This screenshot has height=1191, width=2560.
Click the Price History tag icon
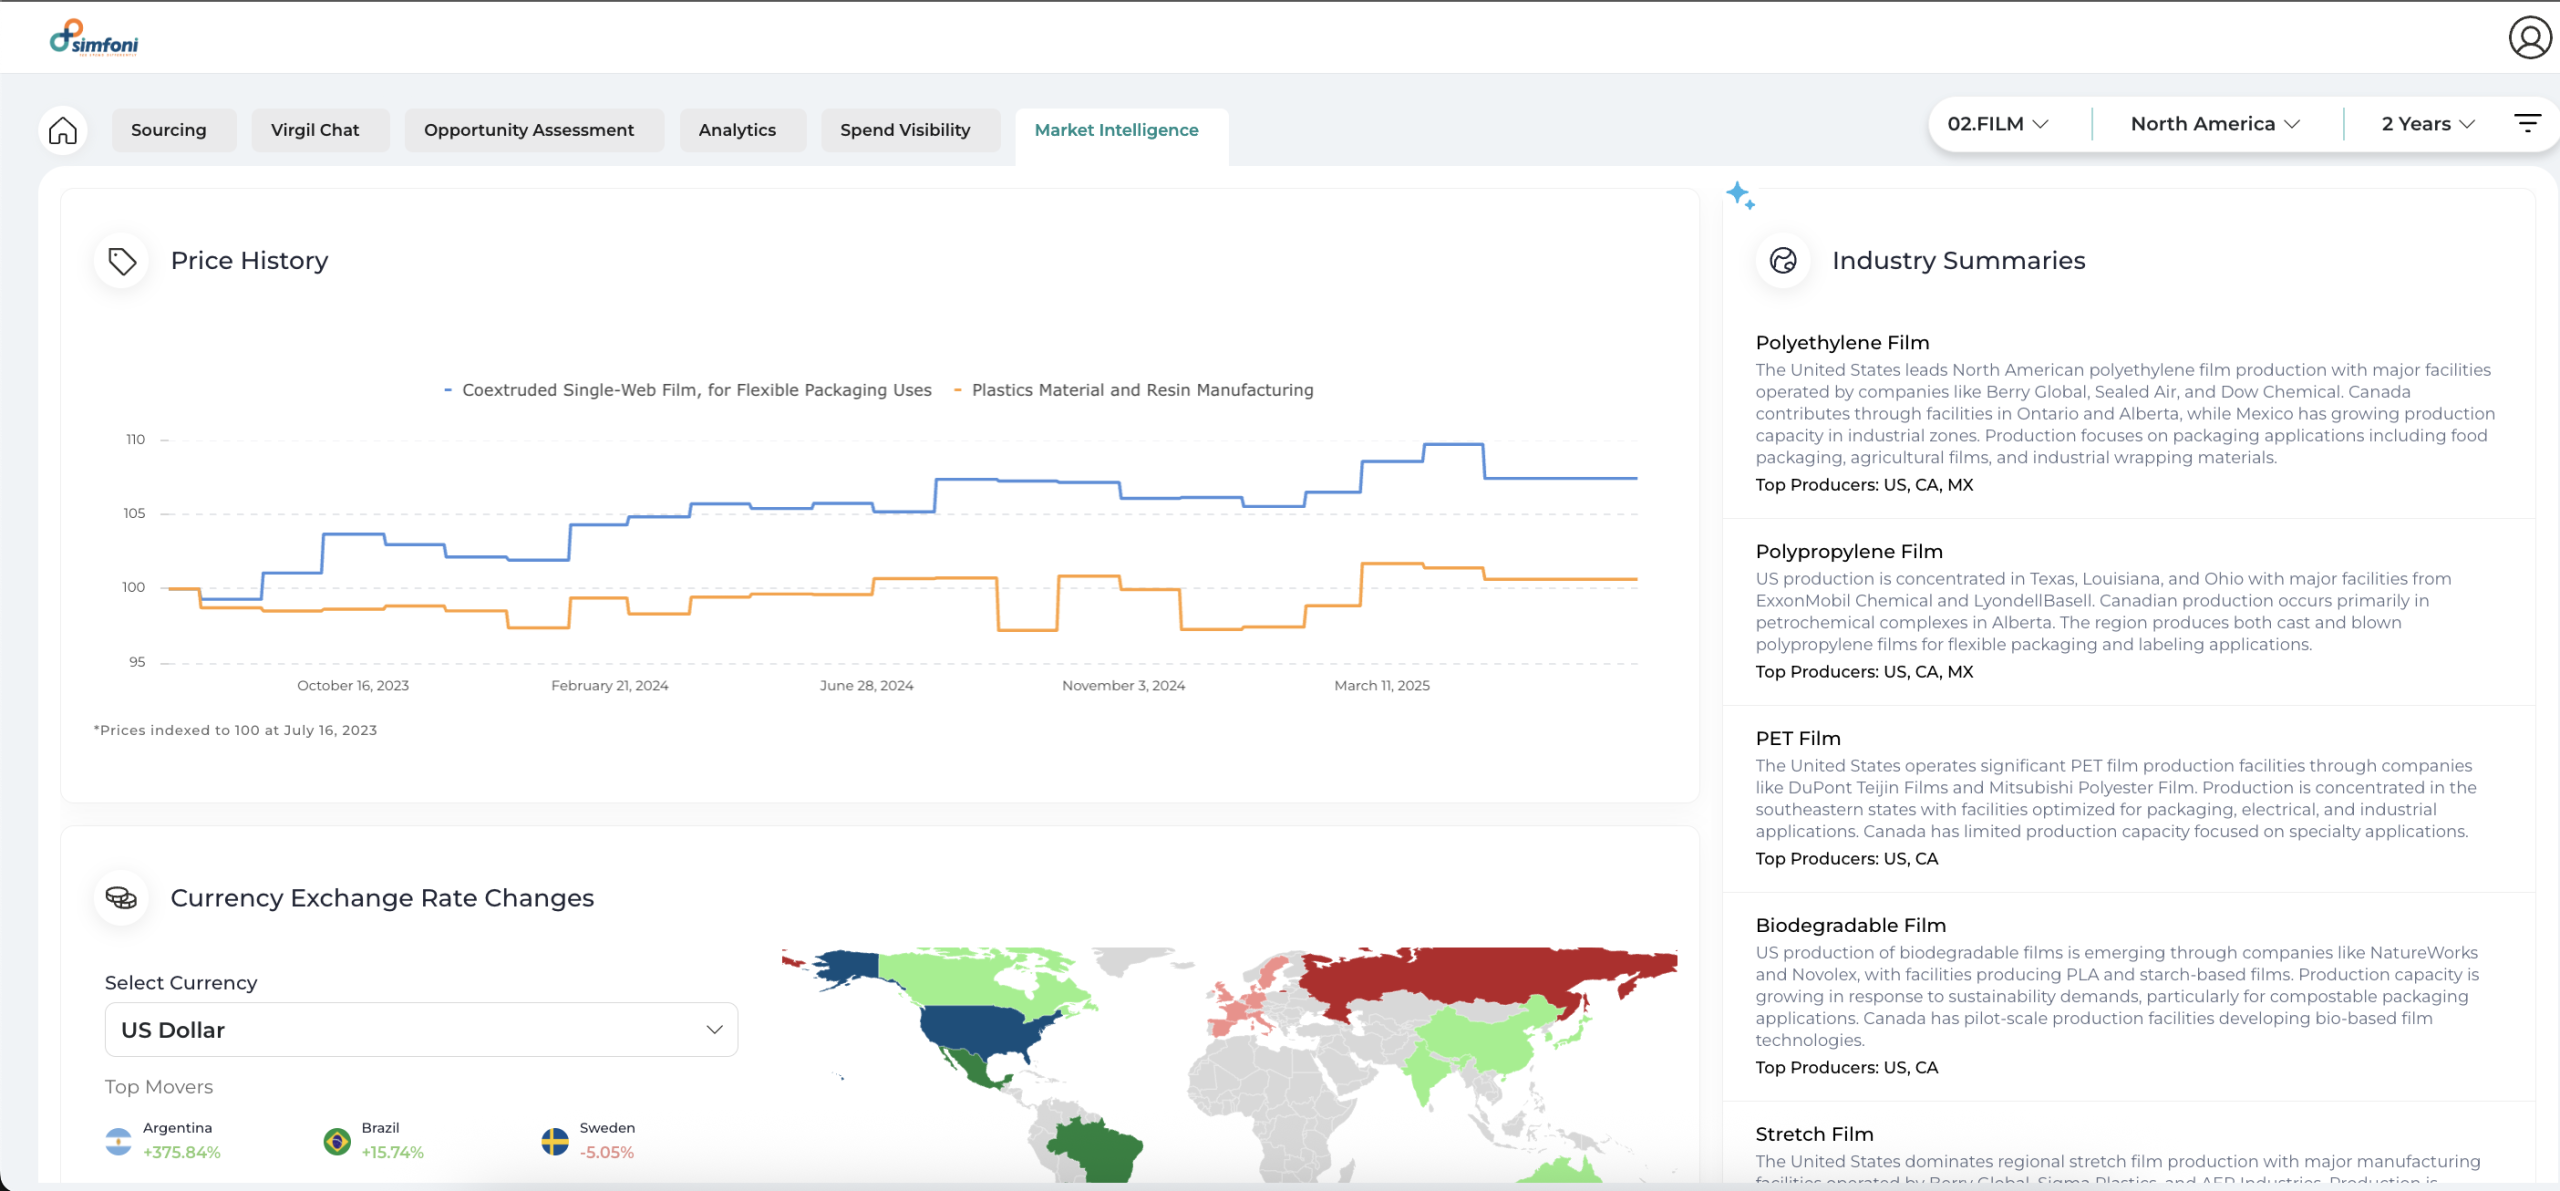122,261
